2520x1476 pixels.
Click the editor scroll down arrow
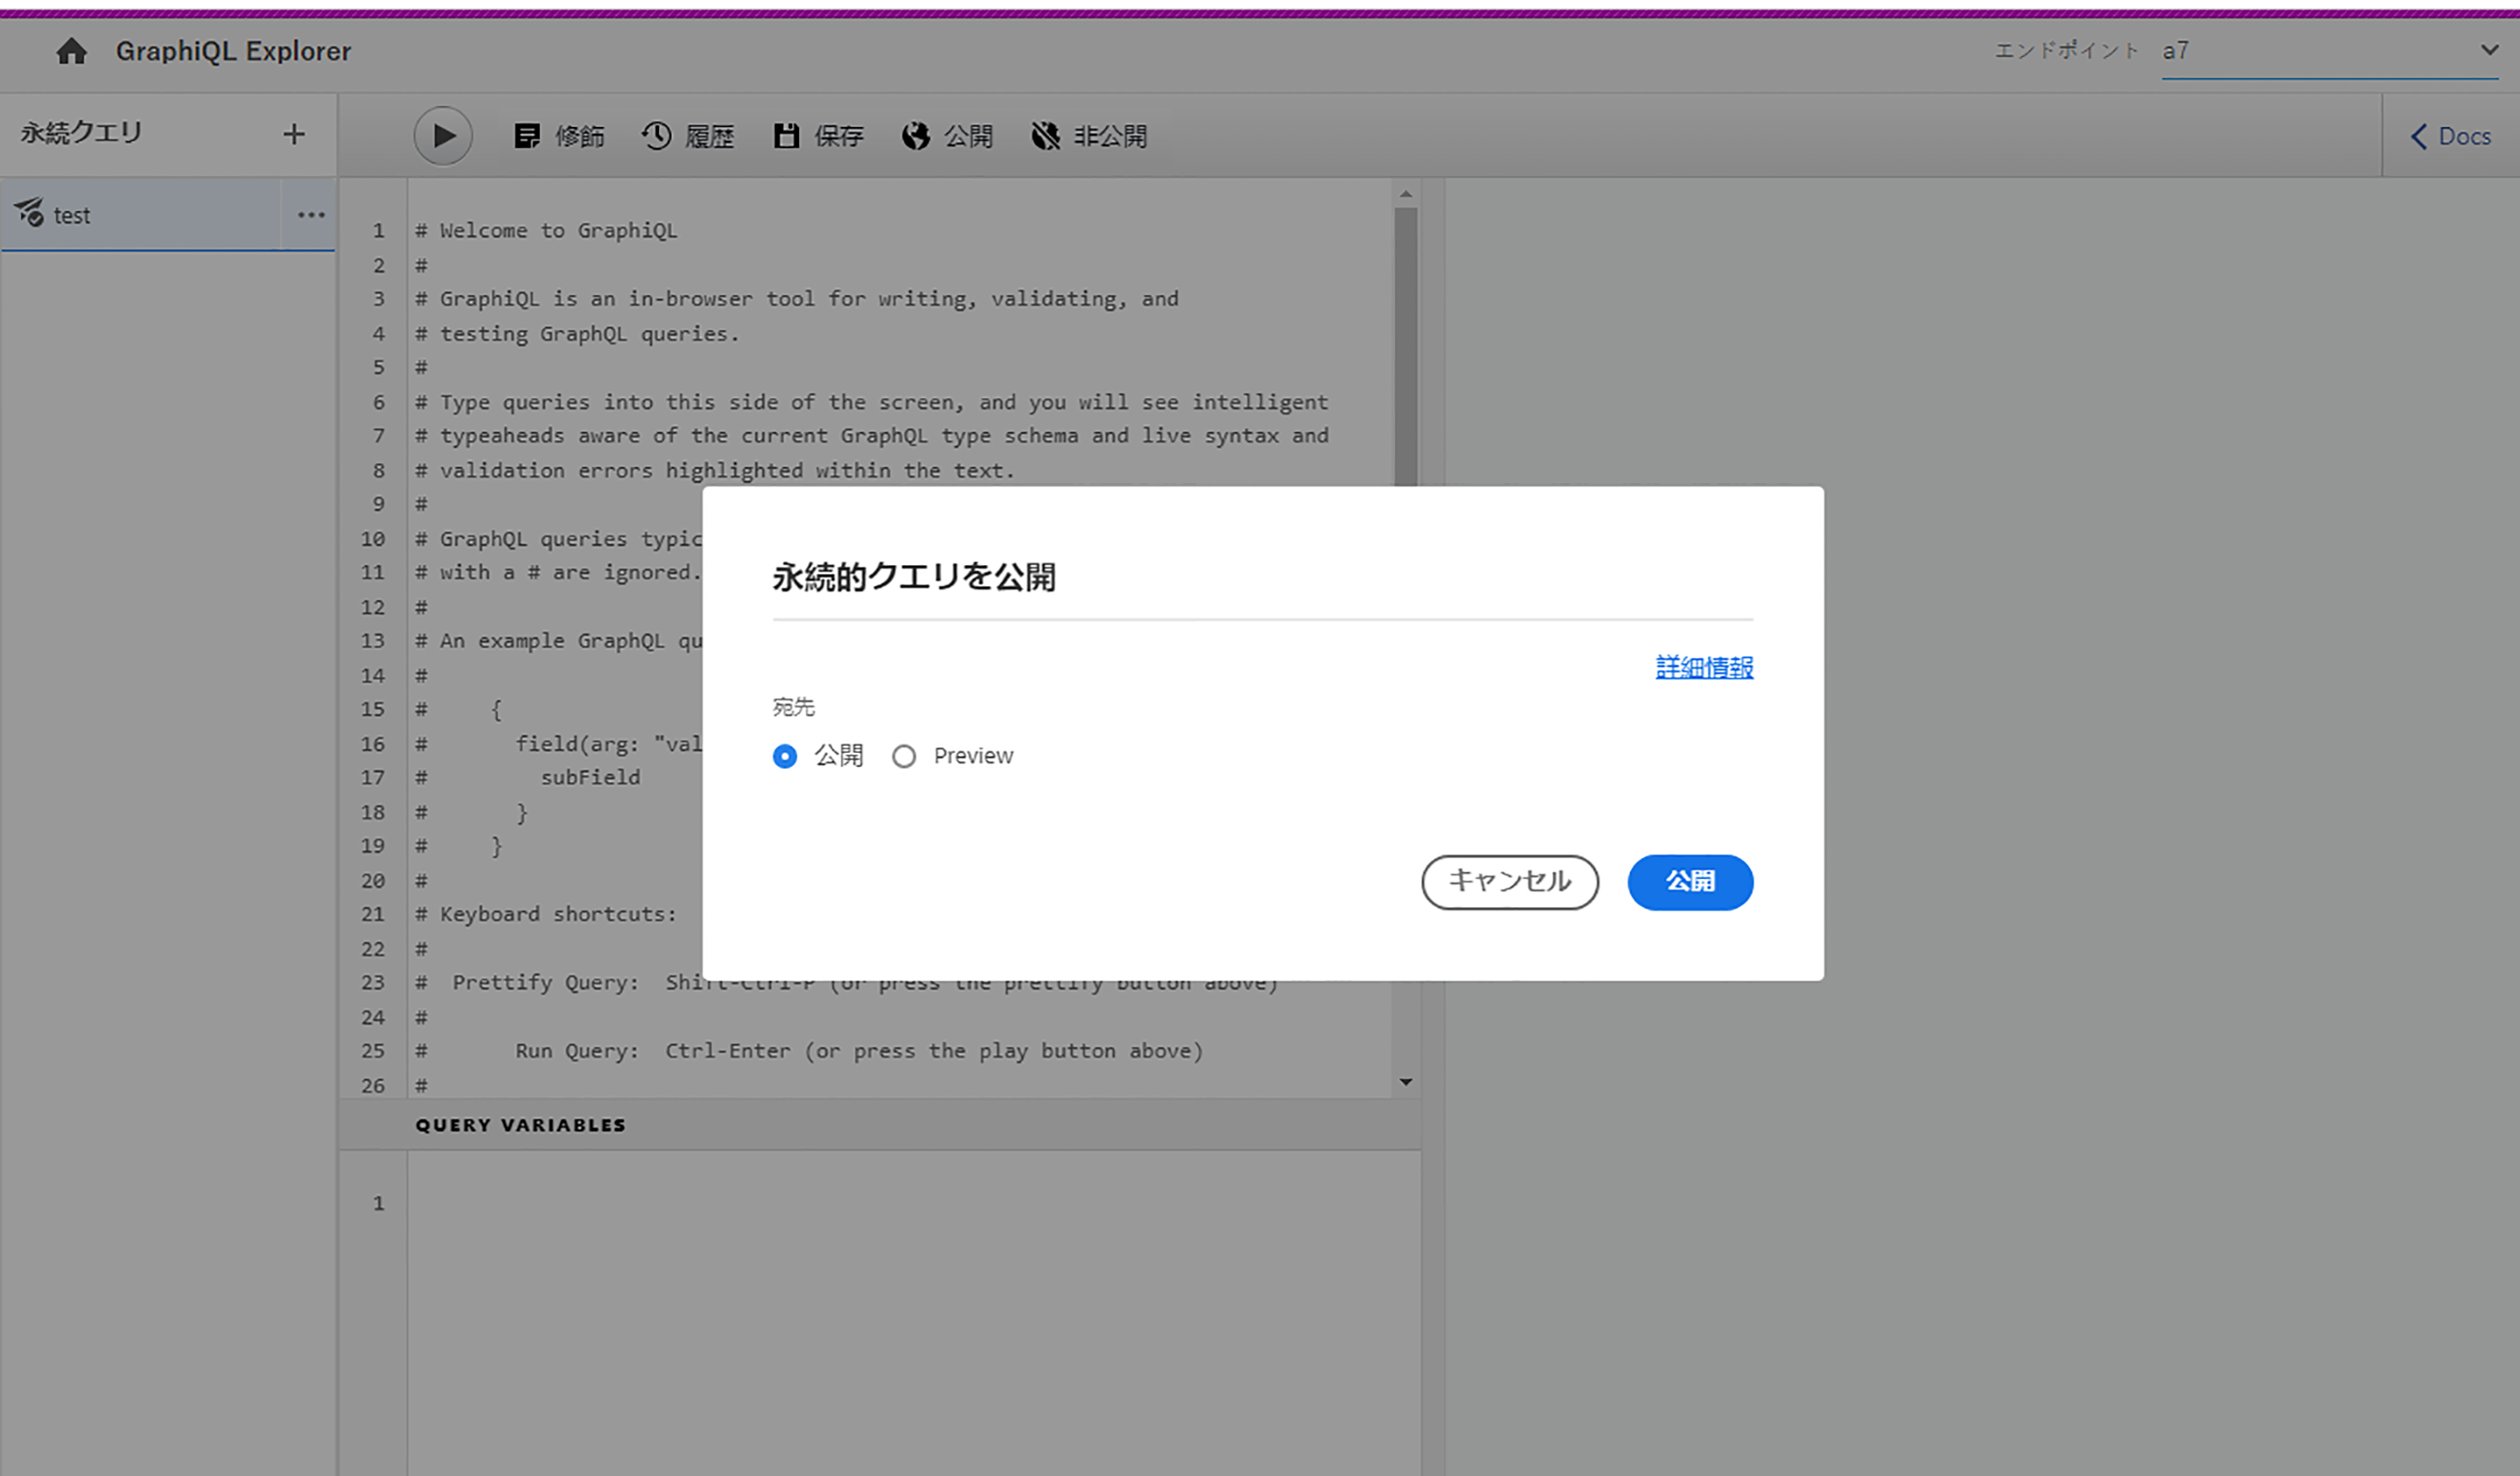pos(1406,1082)
